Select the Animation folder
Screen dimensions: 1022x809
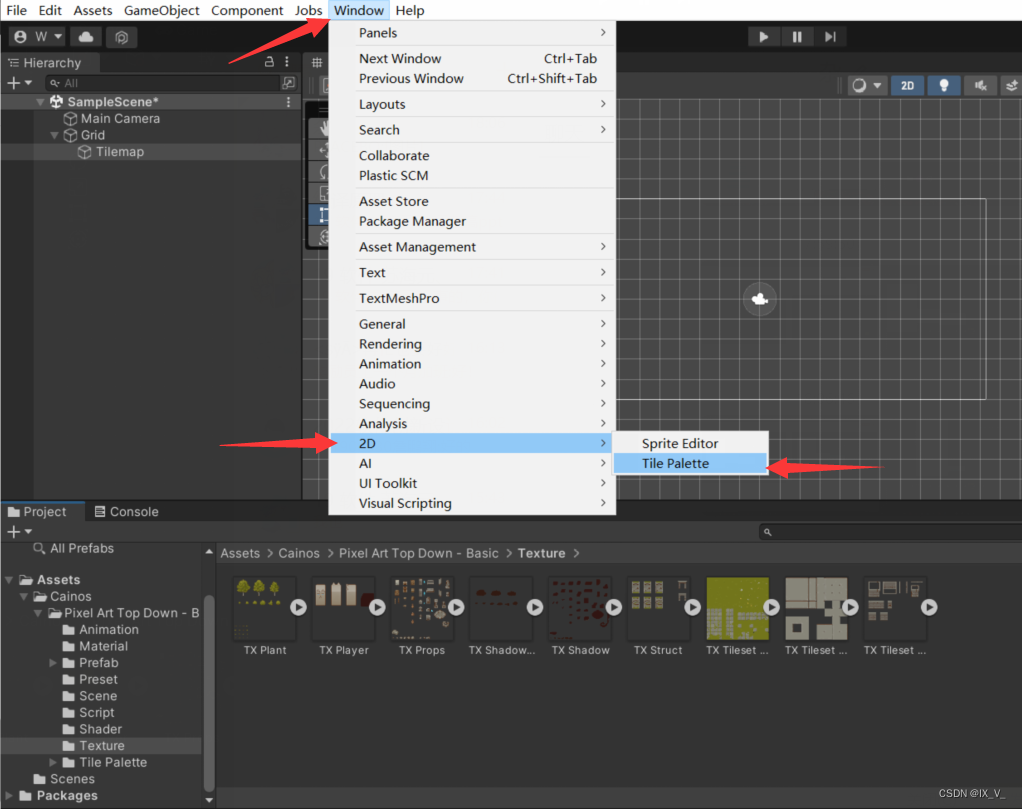tap(100, 630)
